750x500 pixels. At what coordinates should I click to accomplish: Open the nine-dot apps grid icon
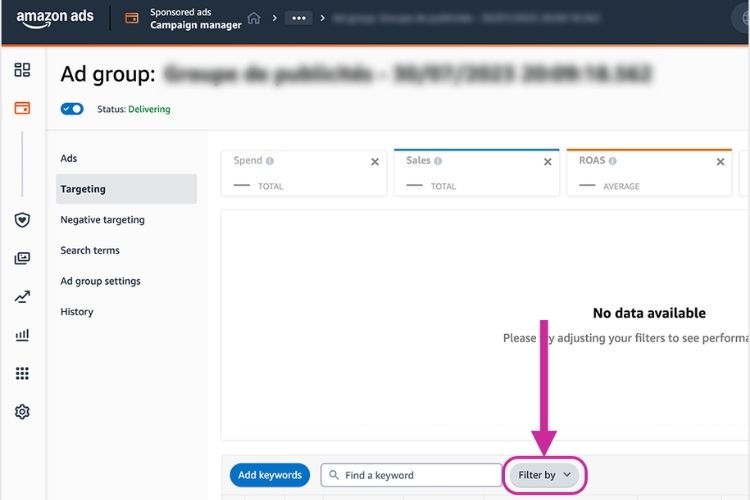[22, 373]
